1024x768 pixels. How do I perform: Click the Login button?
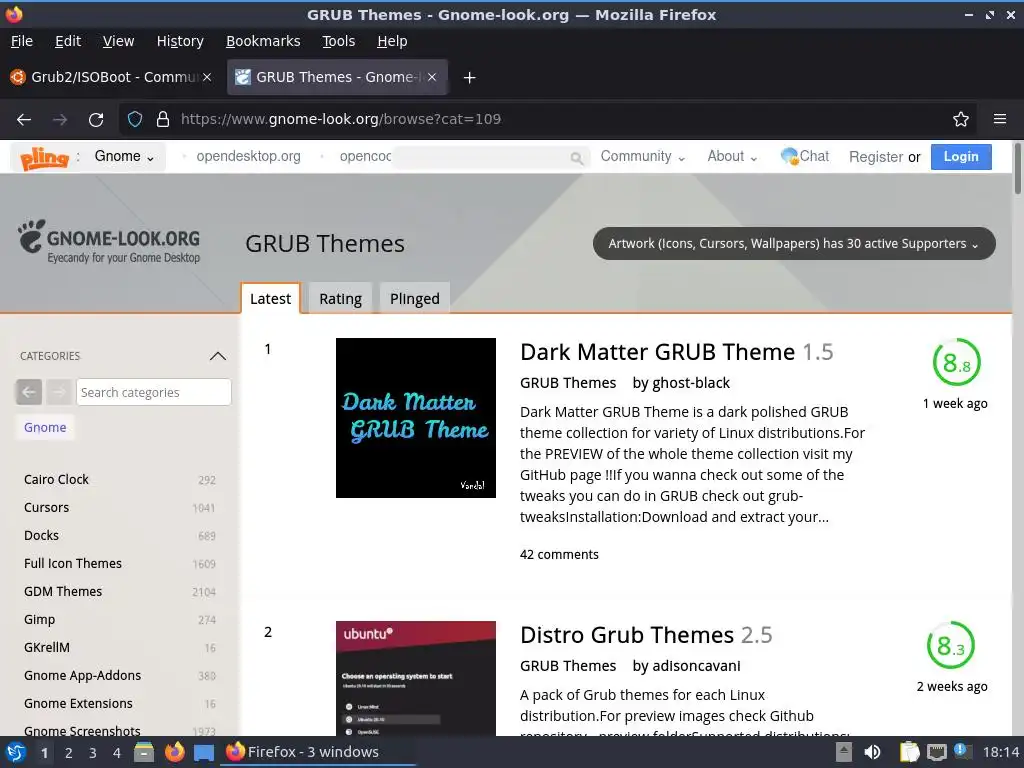pyautogui.click(x=961, y=157)
